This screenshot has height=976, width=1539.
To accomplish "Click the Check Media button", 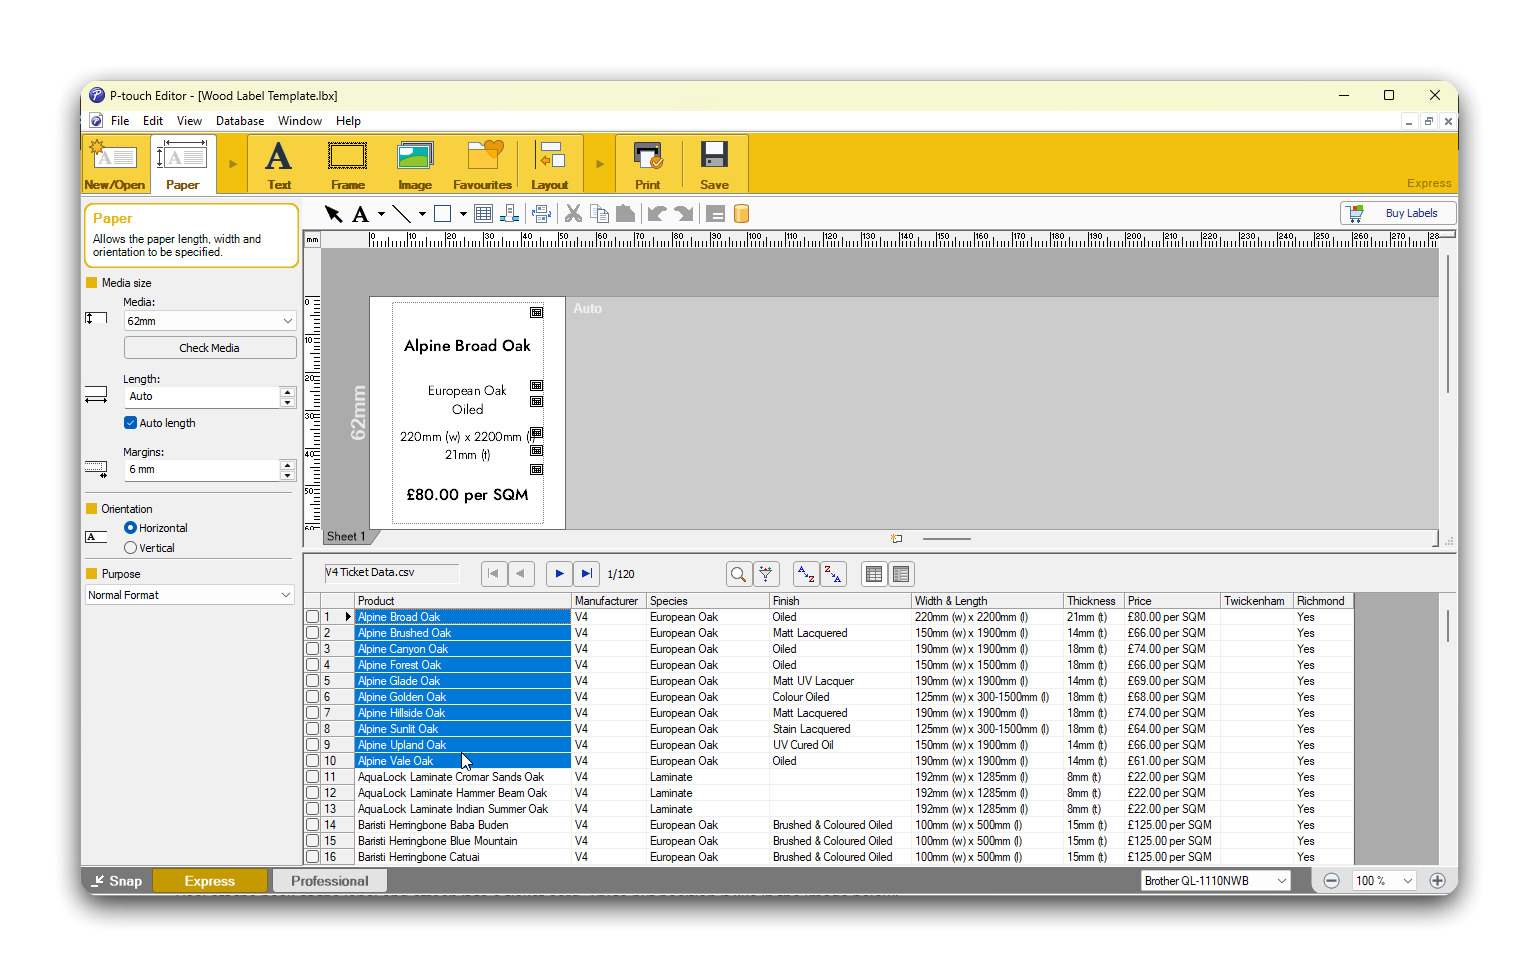I will [x=209, y=348].
